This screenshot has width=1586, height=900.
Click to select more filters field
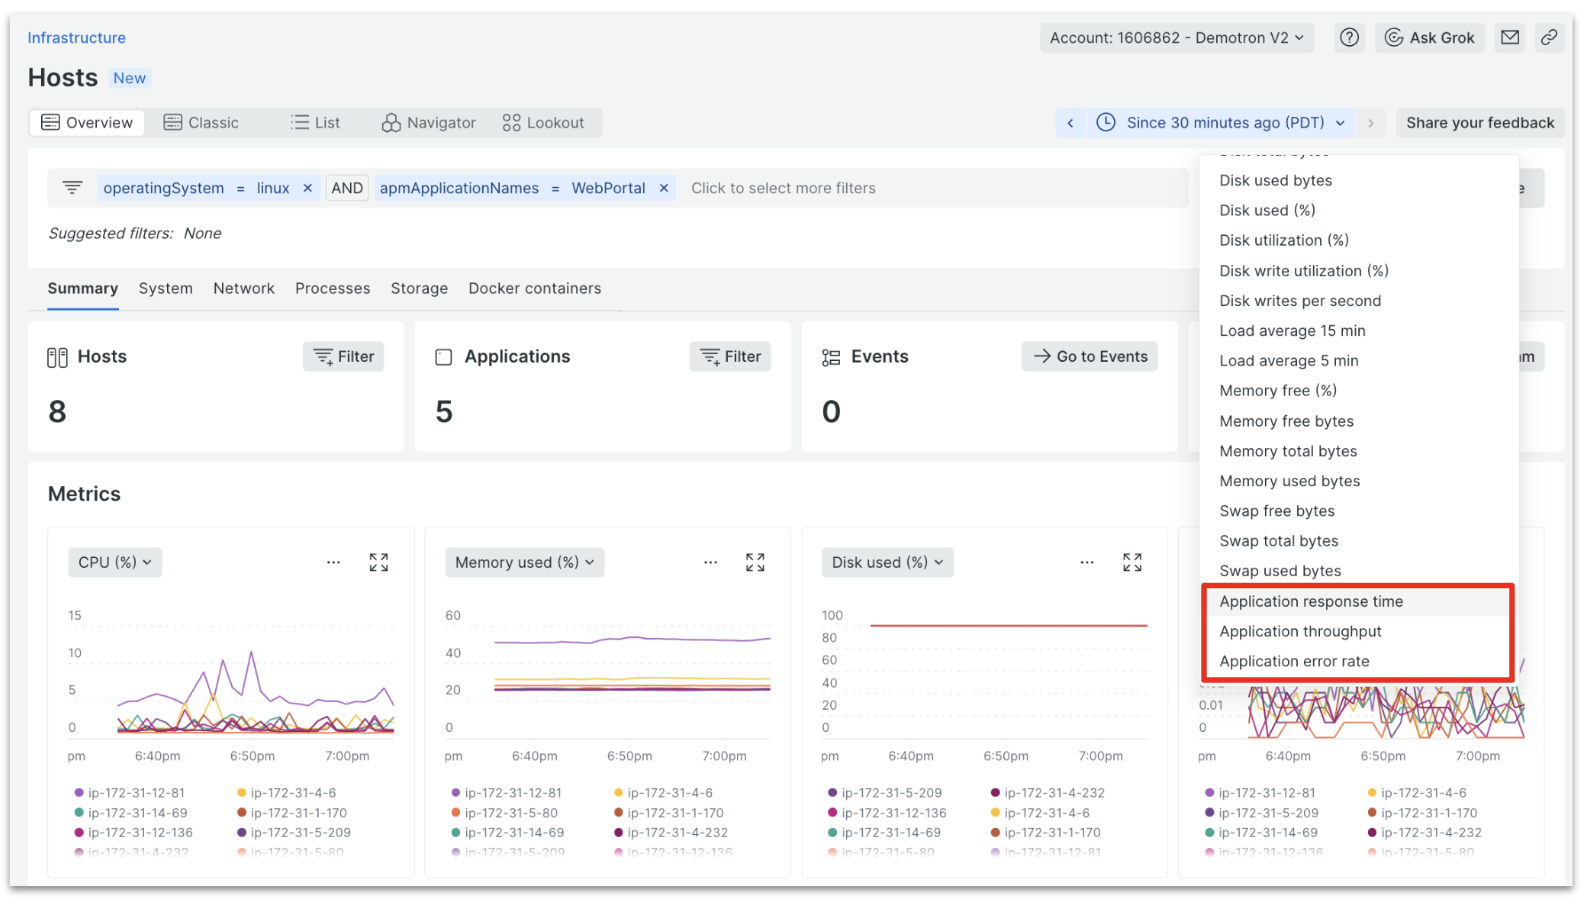click(783, 188)
